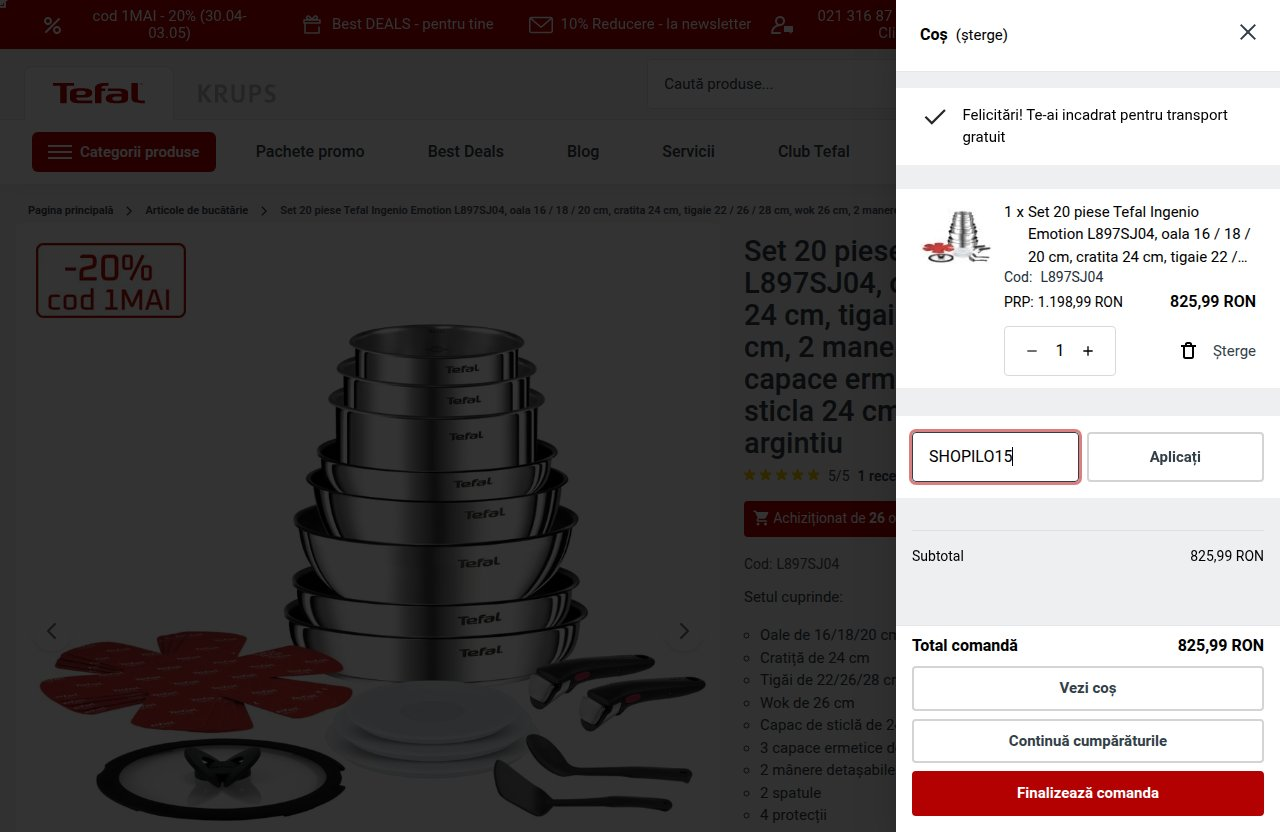Click the shopping cart icon in Achiziționat badge
The image size is (1280, 832).
[761, 518]
